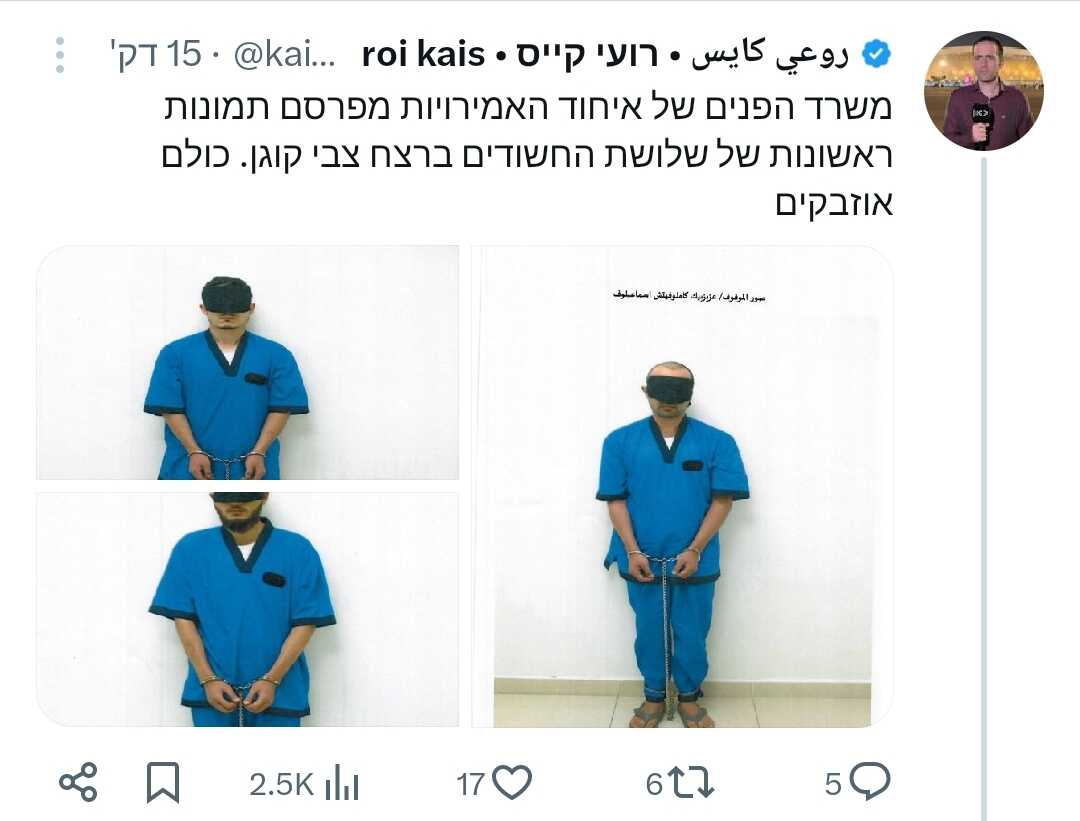The image size is (1080, 821).
Task: Click the Hebrew tweet text body
Action: coord(527,155)
